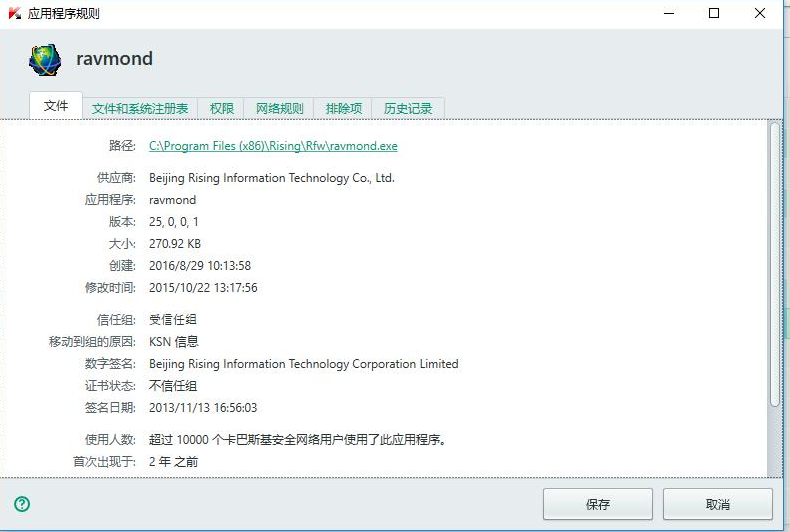Maximize the 应用程序规则 window
The image size is (790, 532).
713,13
